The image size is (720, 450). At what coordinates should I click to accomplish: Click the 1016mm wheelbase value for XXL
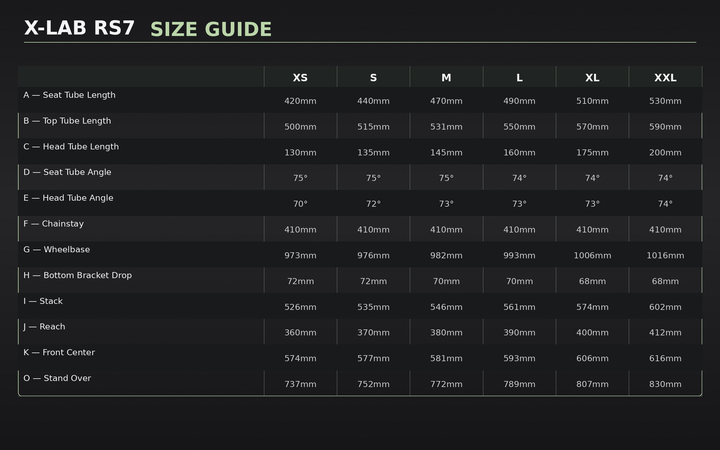point(665,256)
